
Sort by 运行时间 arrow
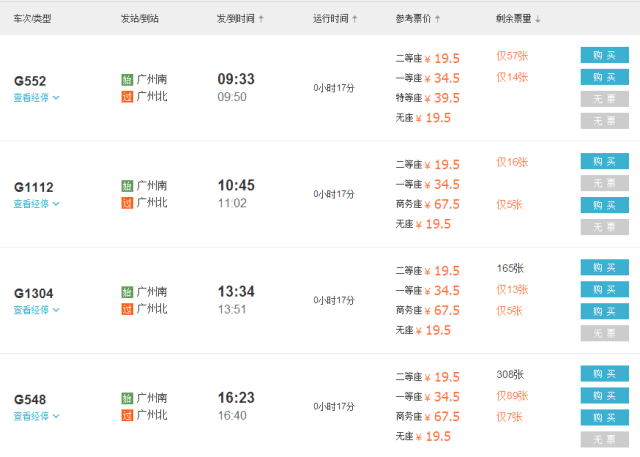pos(355,19)
